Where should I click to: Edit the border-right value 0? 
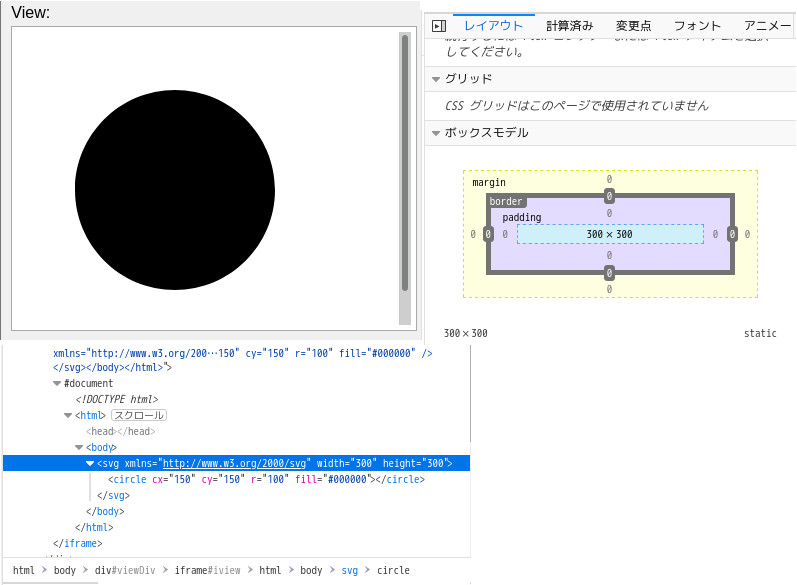[x=732, y=234]
